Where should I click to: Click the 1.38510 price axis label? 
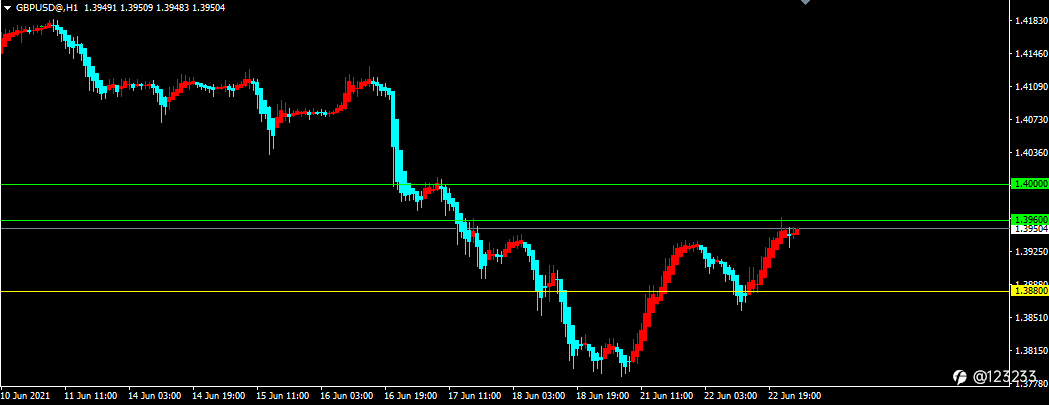[1030, 318]
